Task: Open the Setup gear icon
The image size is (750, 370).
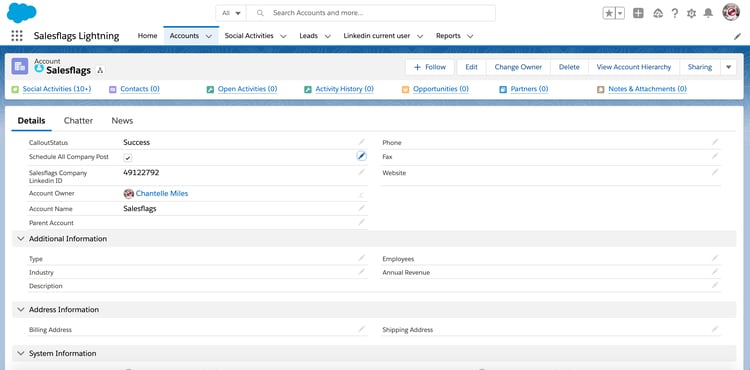Action: click(691, 13)
